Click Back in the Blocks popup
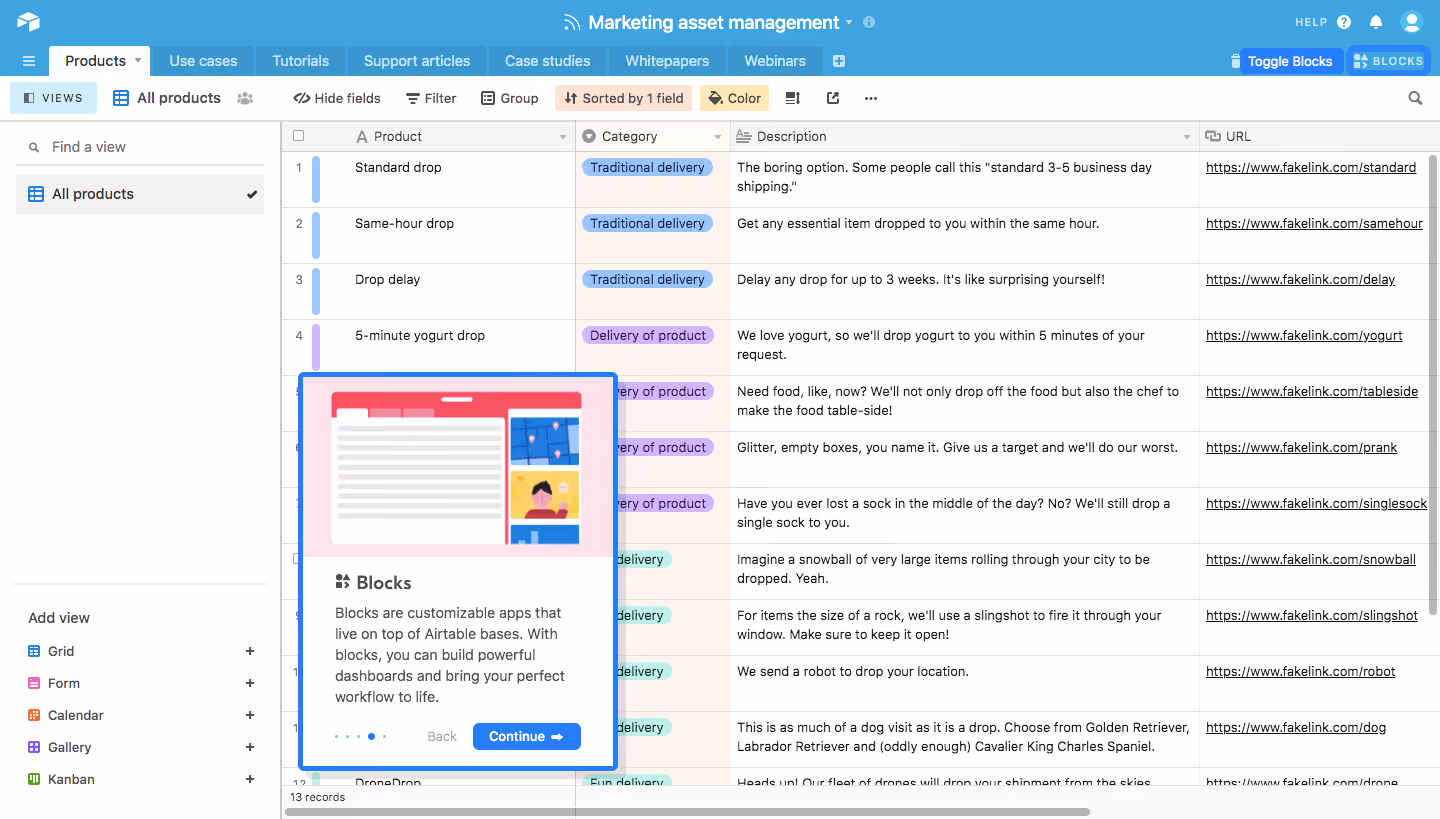1440x819 pixels. coord(442,736)
